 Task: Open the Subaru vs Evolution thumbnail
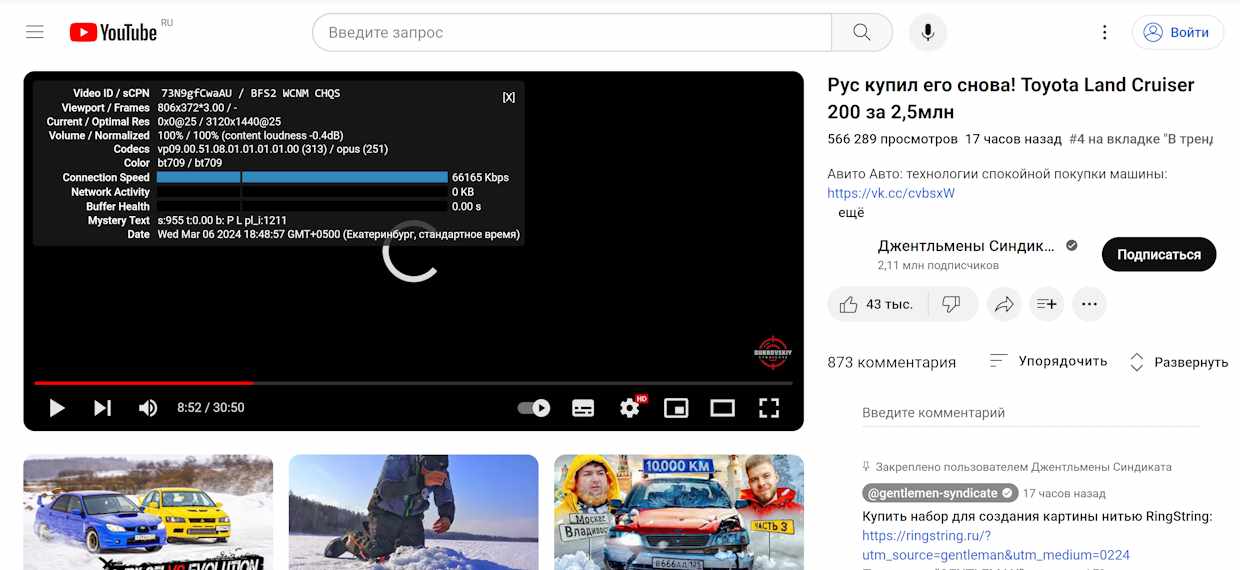tap(148, 512)
